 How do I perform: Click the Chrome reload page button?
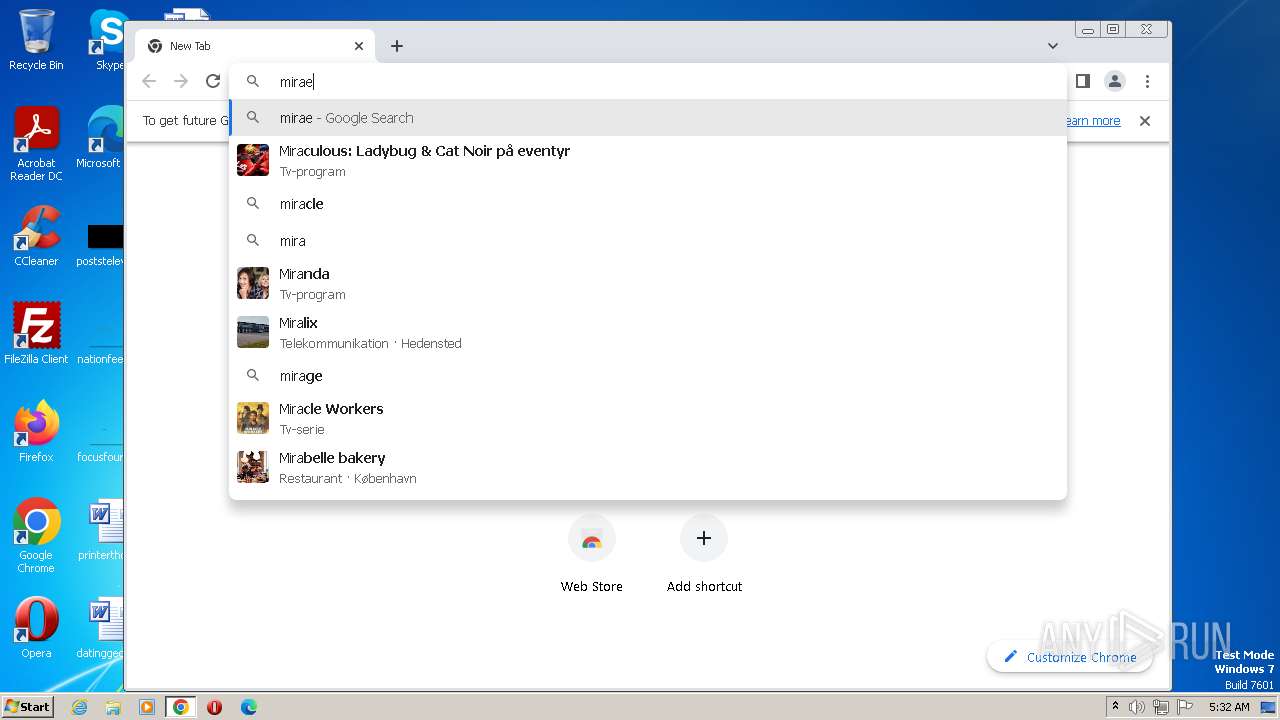point(213,81)
